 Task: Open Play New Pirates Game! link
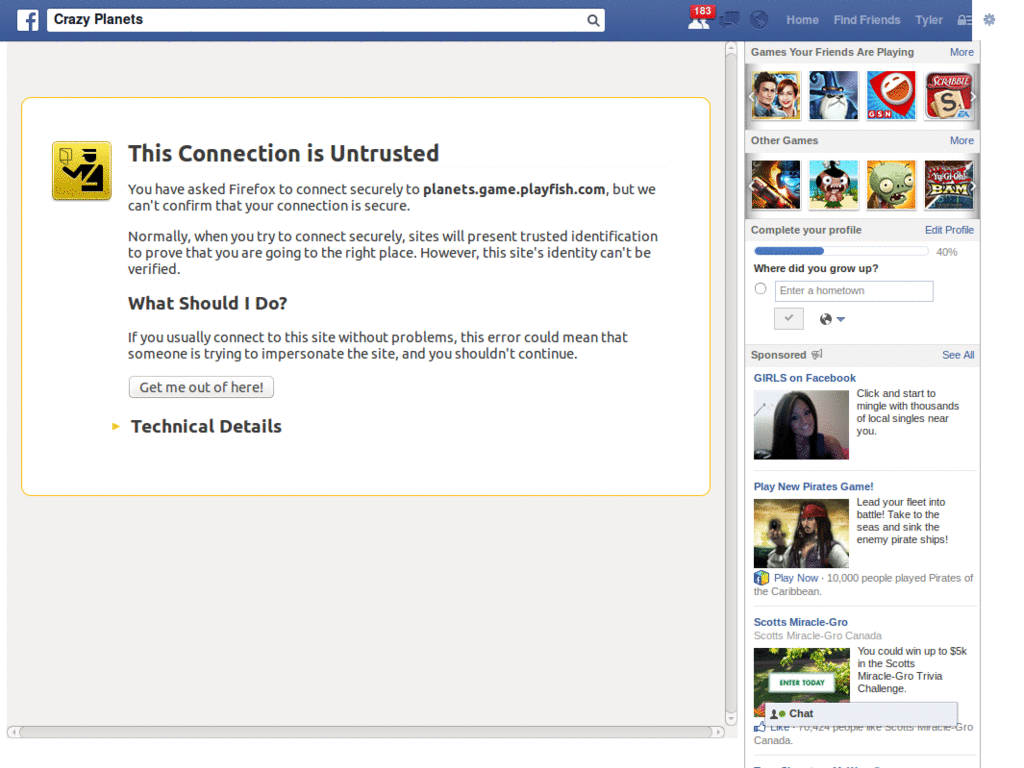(813, 487)
